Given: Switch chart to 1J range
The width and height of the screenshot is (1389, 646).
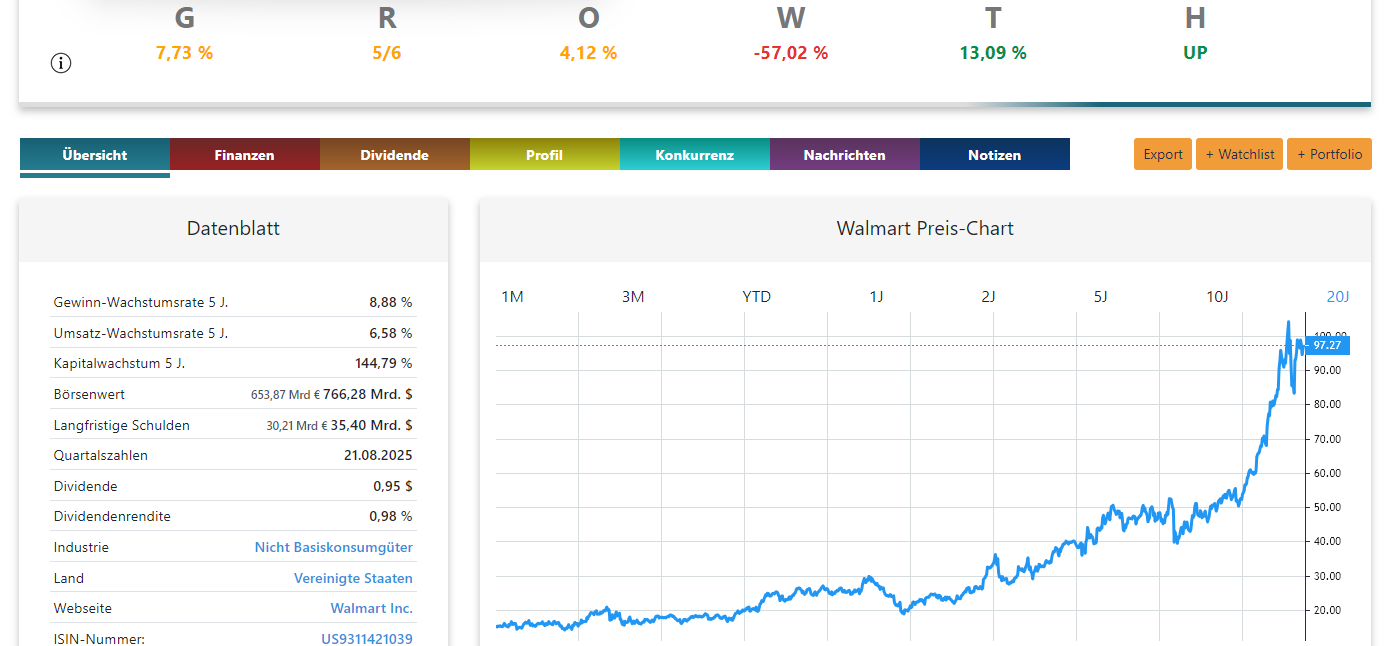Looking at the screenshot, I should [x=876, y=297].
